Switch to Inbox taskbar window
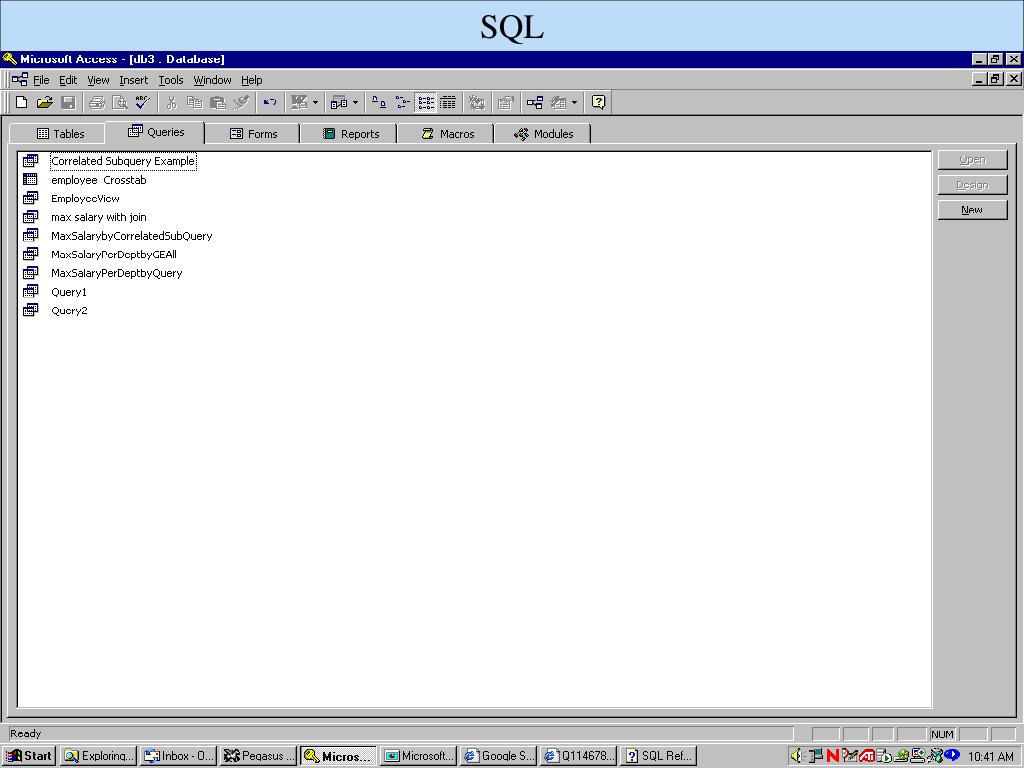Image resolution: width=1024 pixels, height=768 pixels. pos(178,756)
